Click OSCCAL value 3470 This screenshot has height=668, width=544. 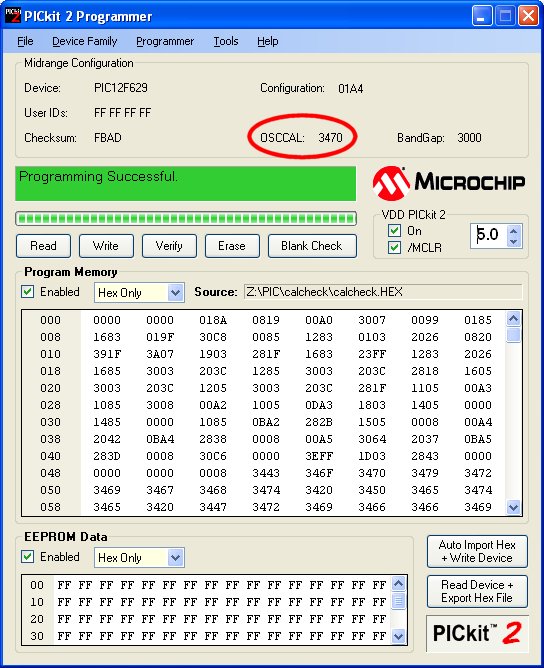point(330,138)
